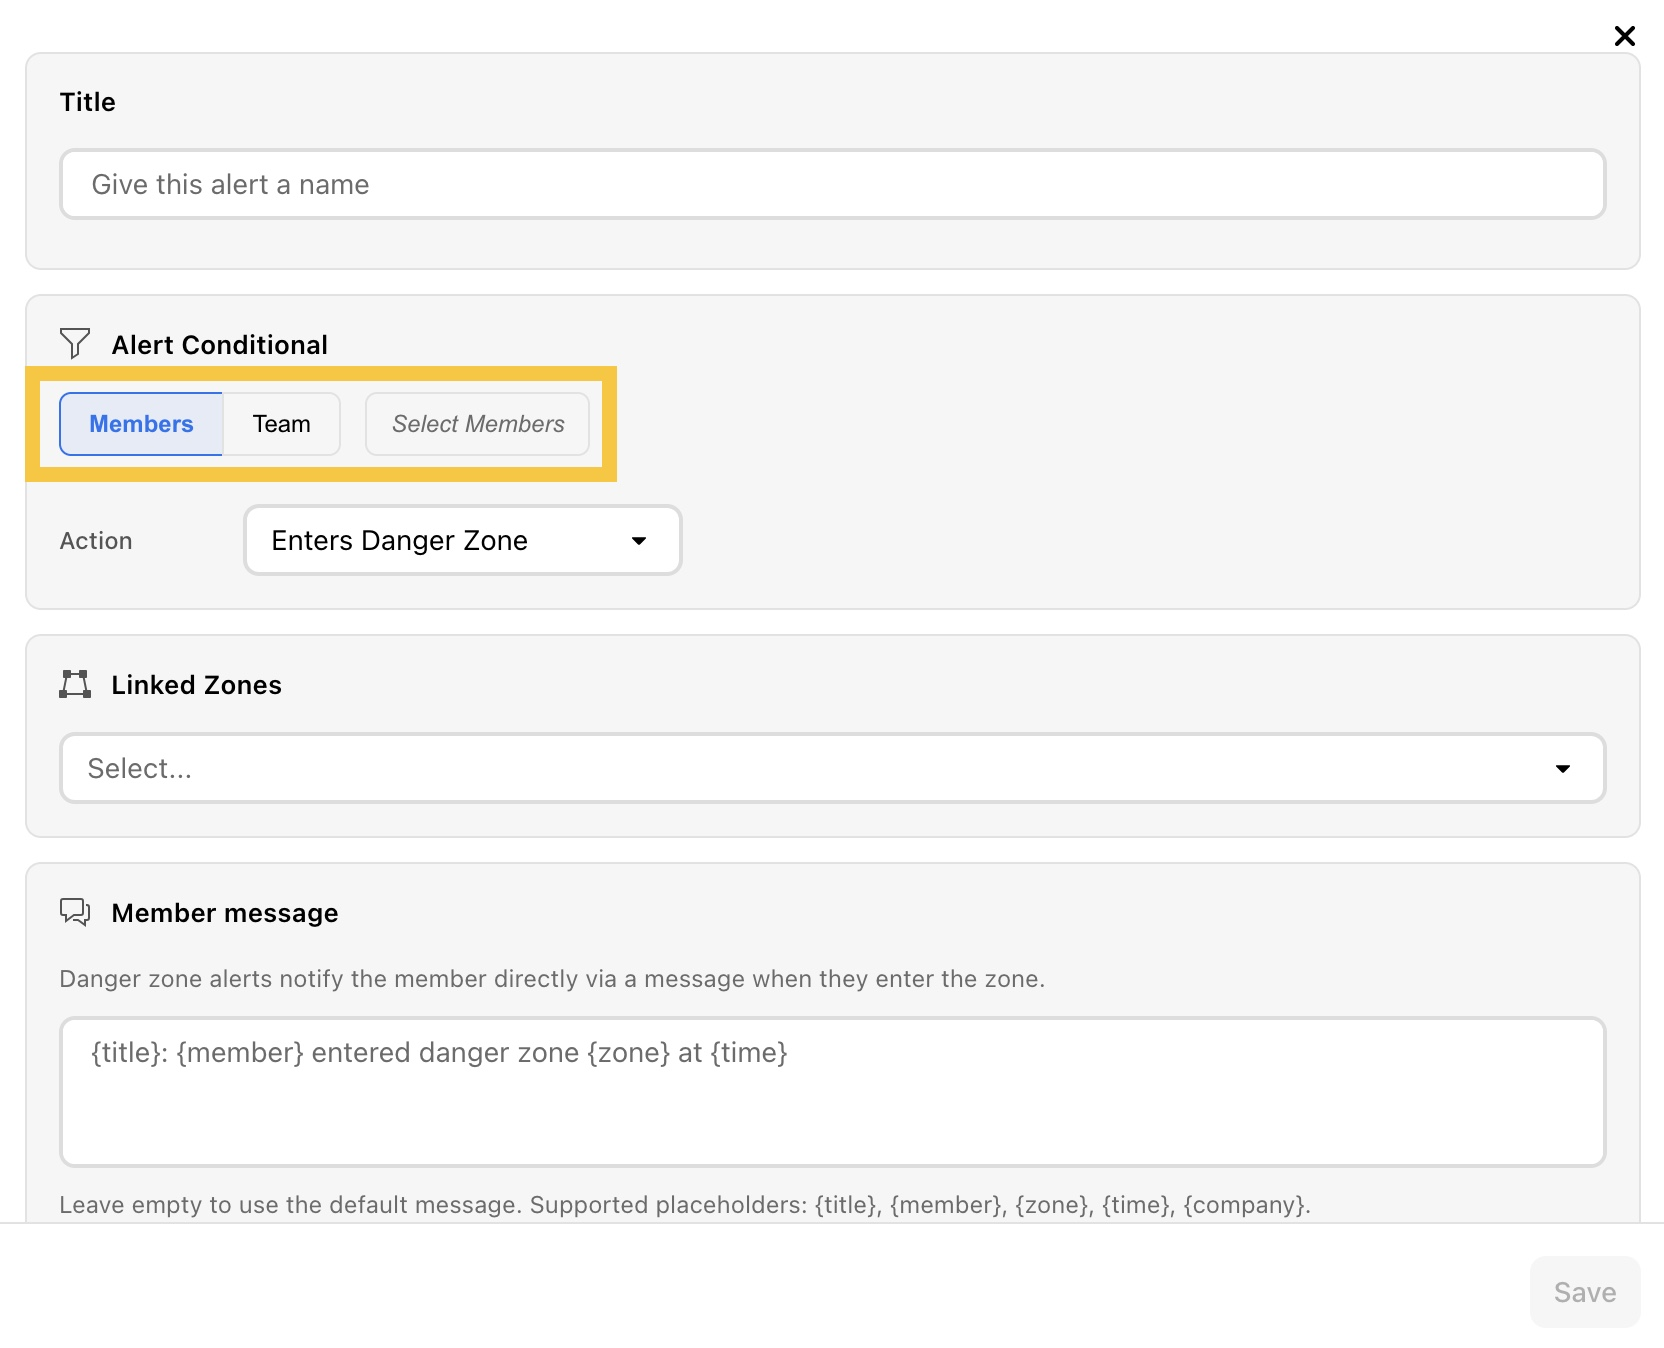
Task: Close the alert dialog with the X icon
Action: pyautogui.click(x=1624, y=36)
